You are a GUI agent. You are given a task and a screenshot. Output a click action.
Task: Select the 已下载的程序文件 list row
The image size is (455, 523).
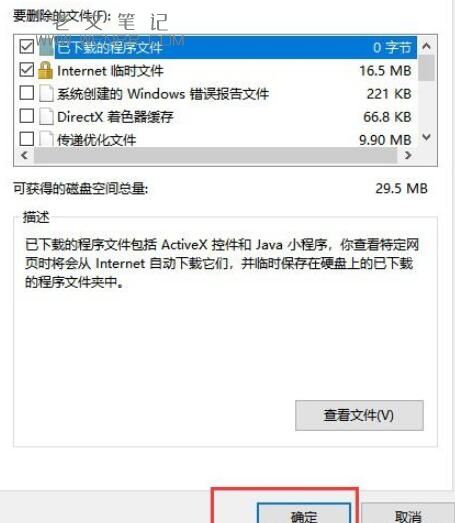pos(216,47)
